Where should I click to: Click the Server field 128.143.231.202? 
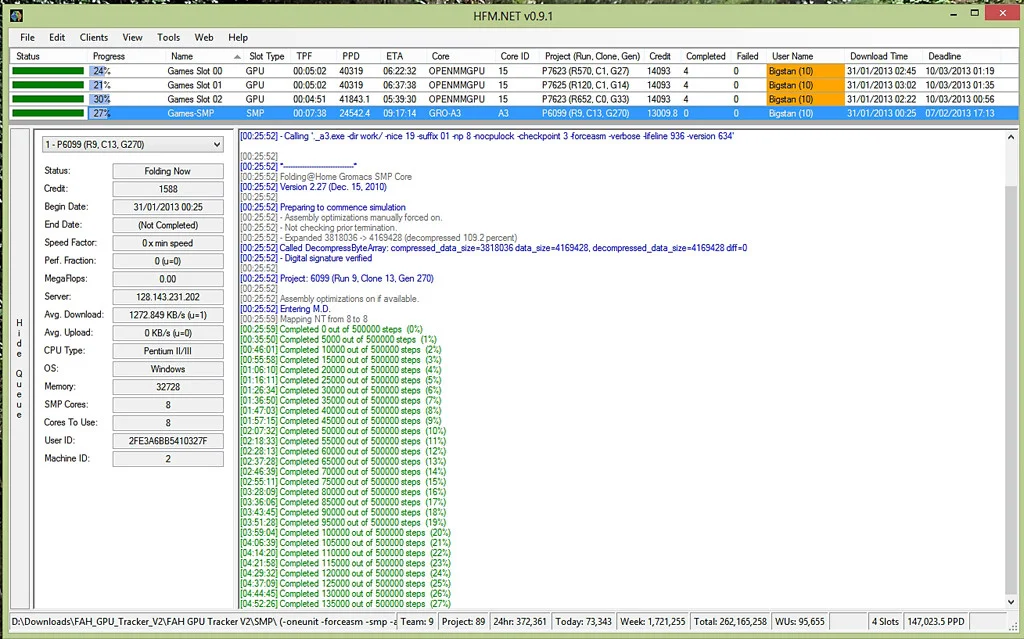coord(168,297)
